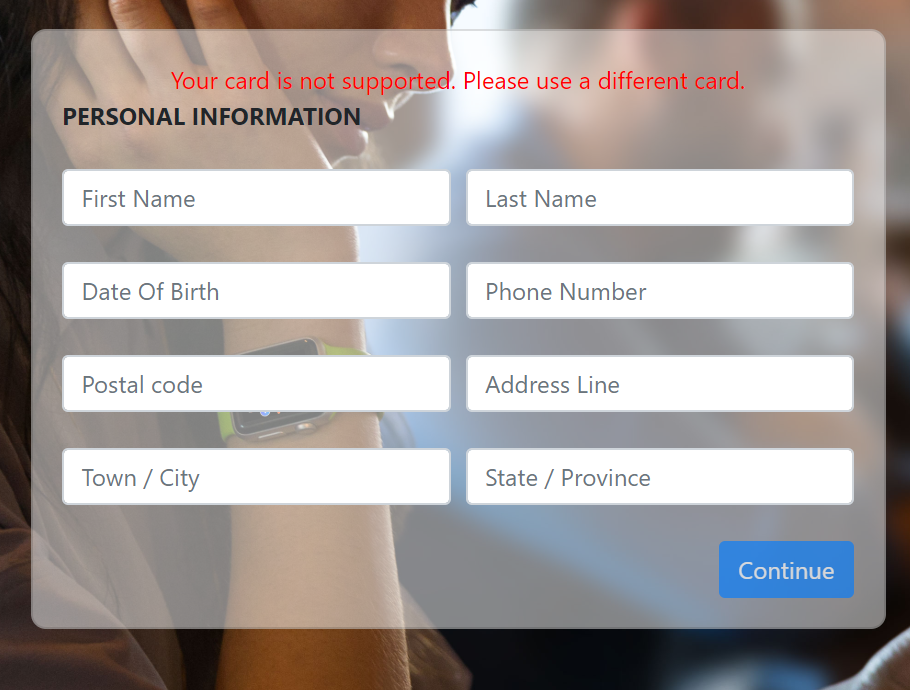Click the PERSONAL INFORMATION heading
Image resolution: width=910 pixels, height=690 pixels.
[x=211, y=117]
